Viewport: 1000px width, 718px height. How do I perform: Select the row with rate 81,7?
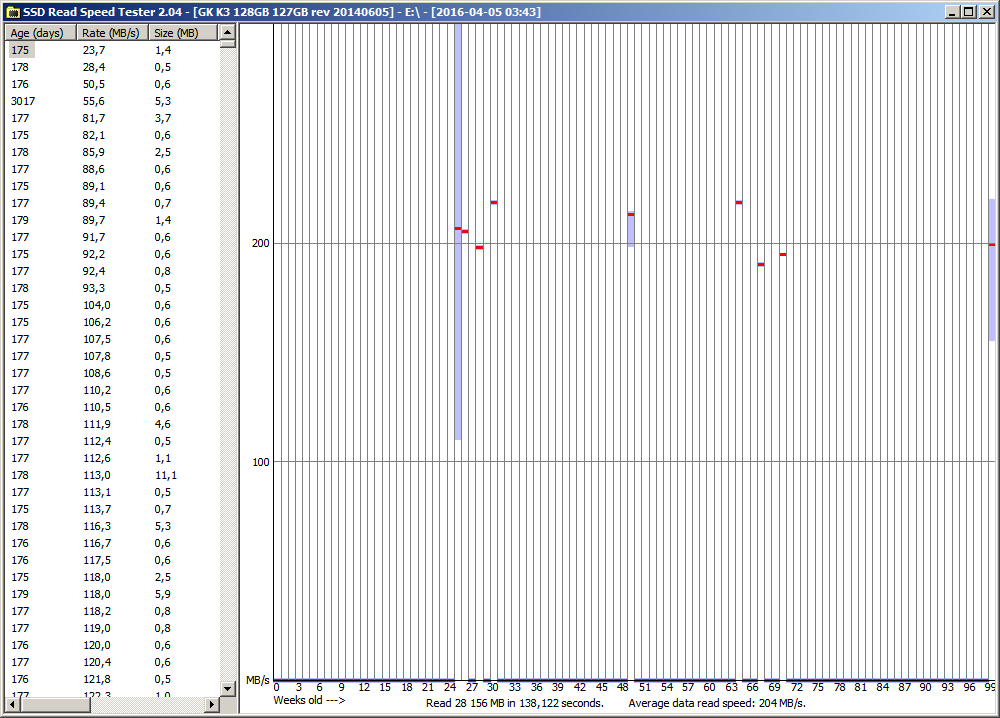[x=112, y=118]
